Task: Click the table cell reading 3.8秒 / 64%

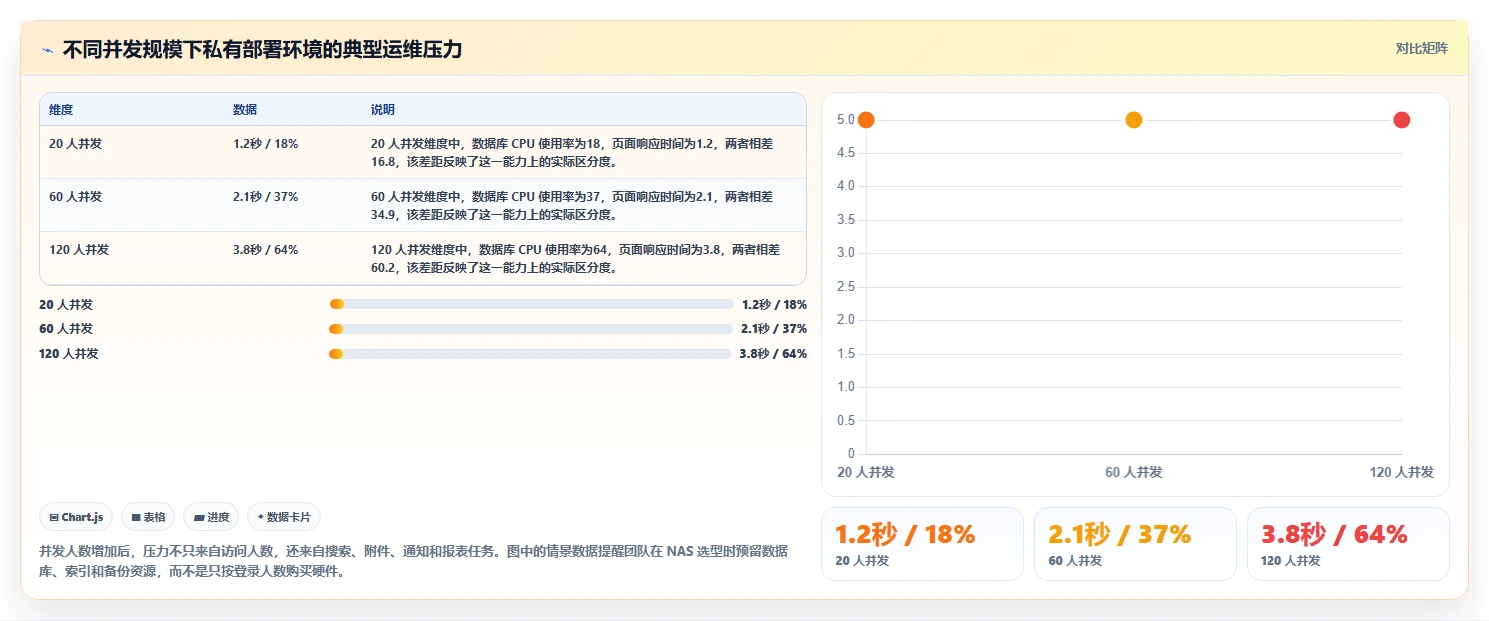Action: 265,250
